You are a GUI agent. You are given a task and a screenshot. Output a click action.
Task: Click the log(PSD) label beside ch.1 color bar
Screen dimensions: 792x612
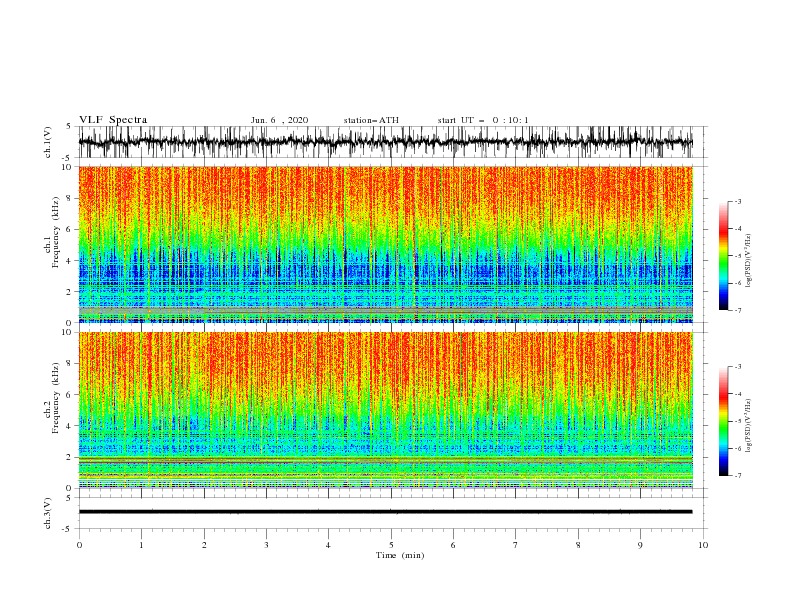click(748, 261)
